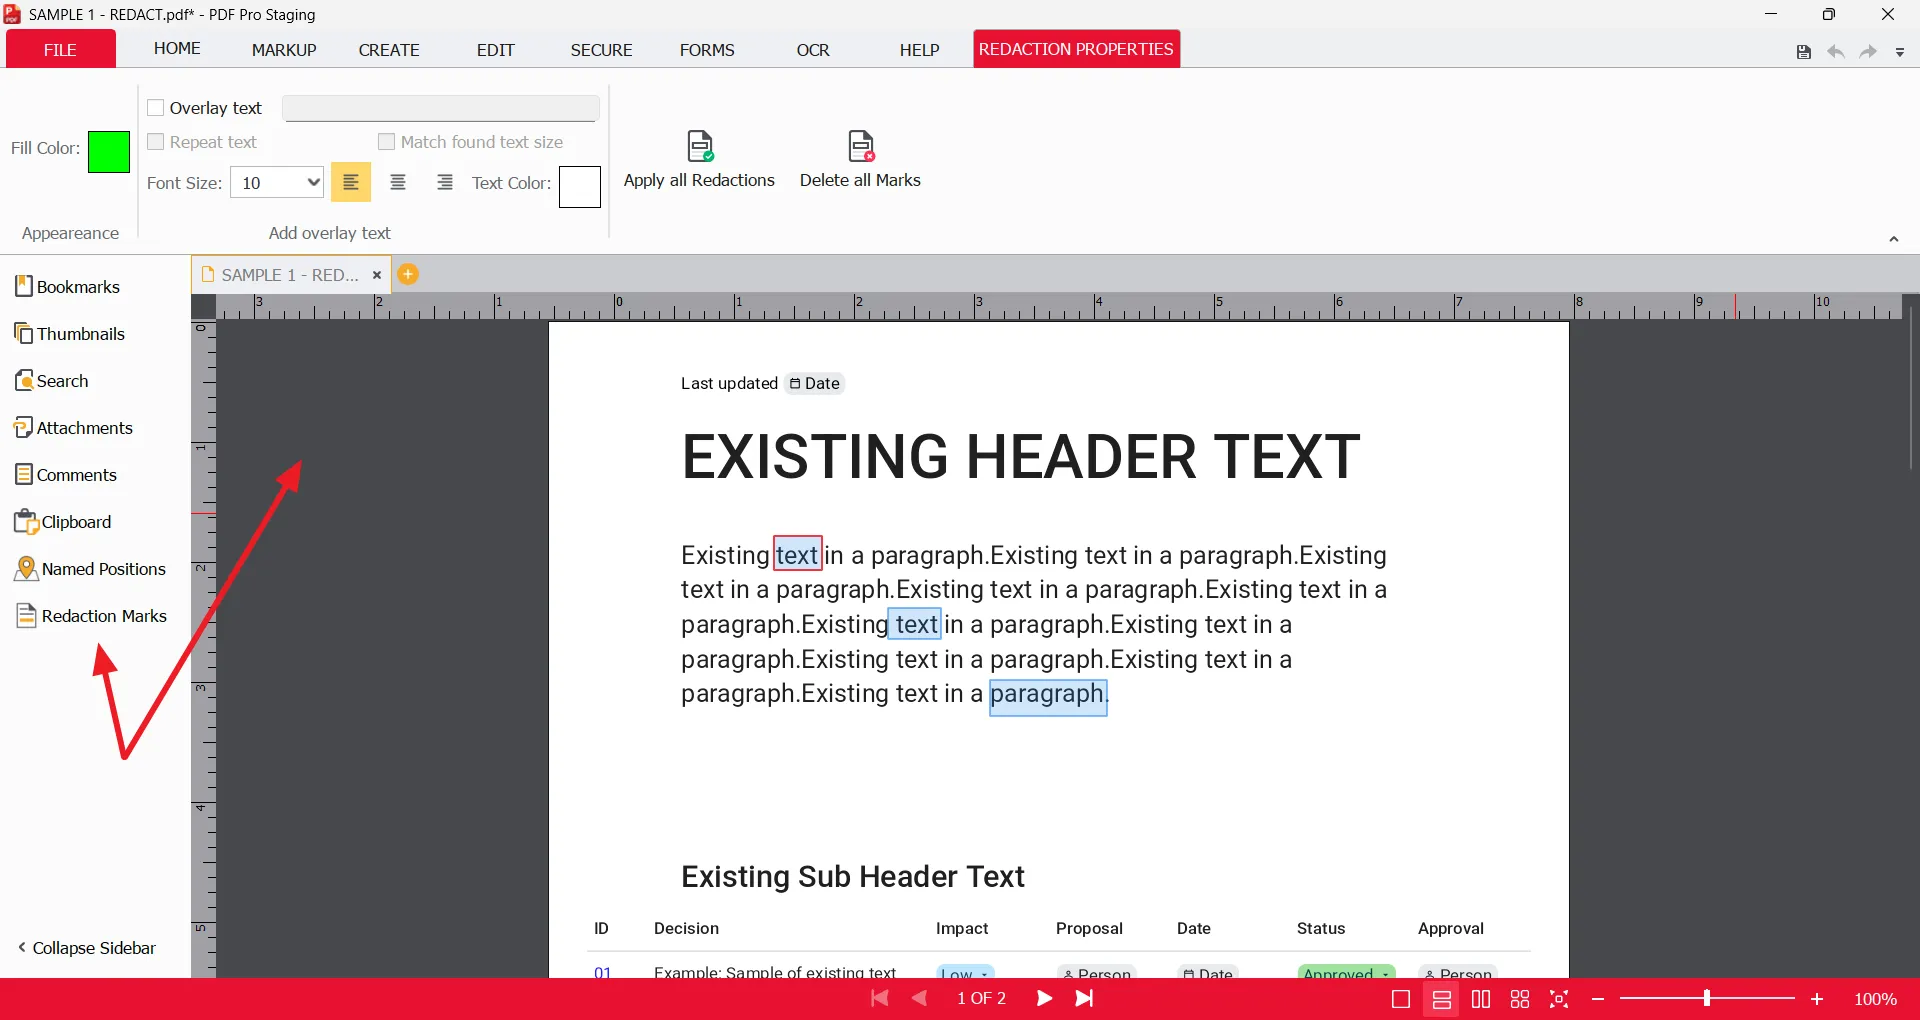The height and width of the screenshot is (1020, 1920).
Task: Click the Delete all Marks icon
Action: click(x=861, y=146)
